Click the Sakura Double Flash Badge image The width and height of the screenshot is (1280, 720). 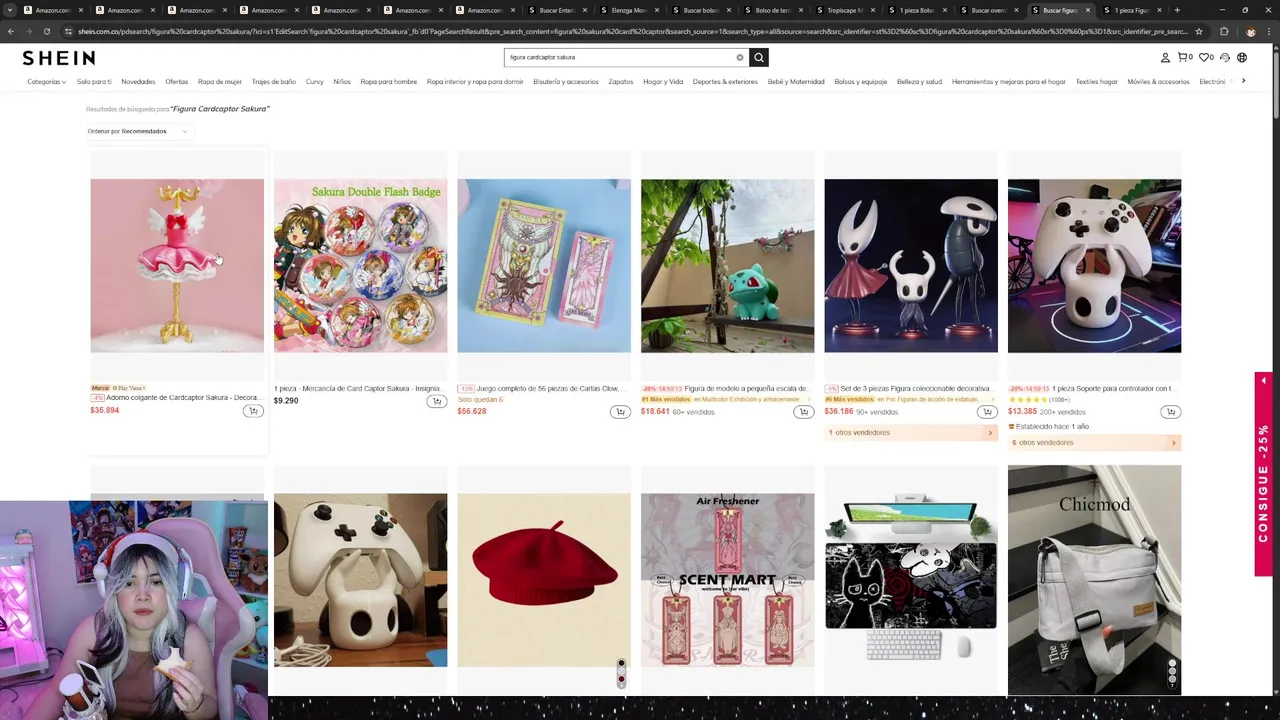pos(360,266)
